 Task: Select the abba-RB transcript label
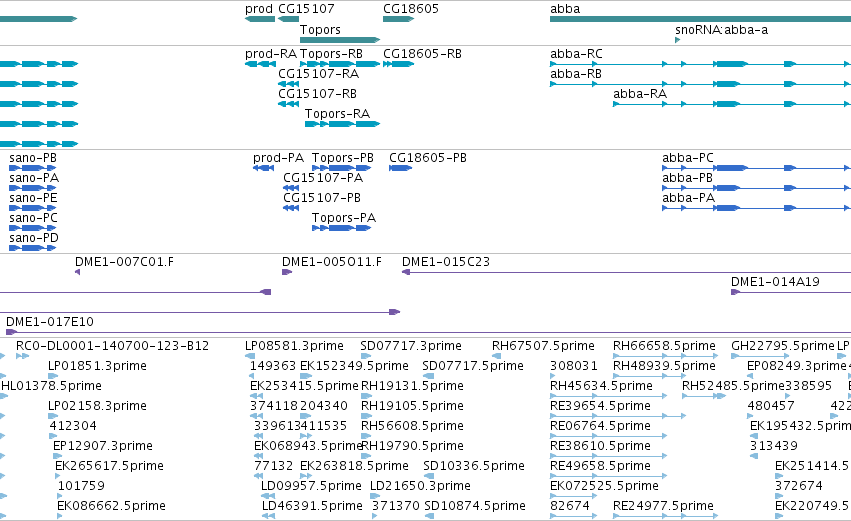tap(575, 74)
